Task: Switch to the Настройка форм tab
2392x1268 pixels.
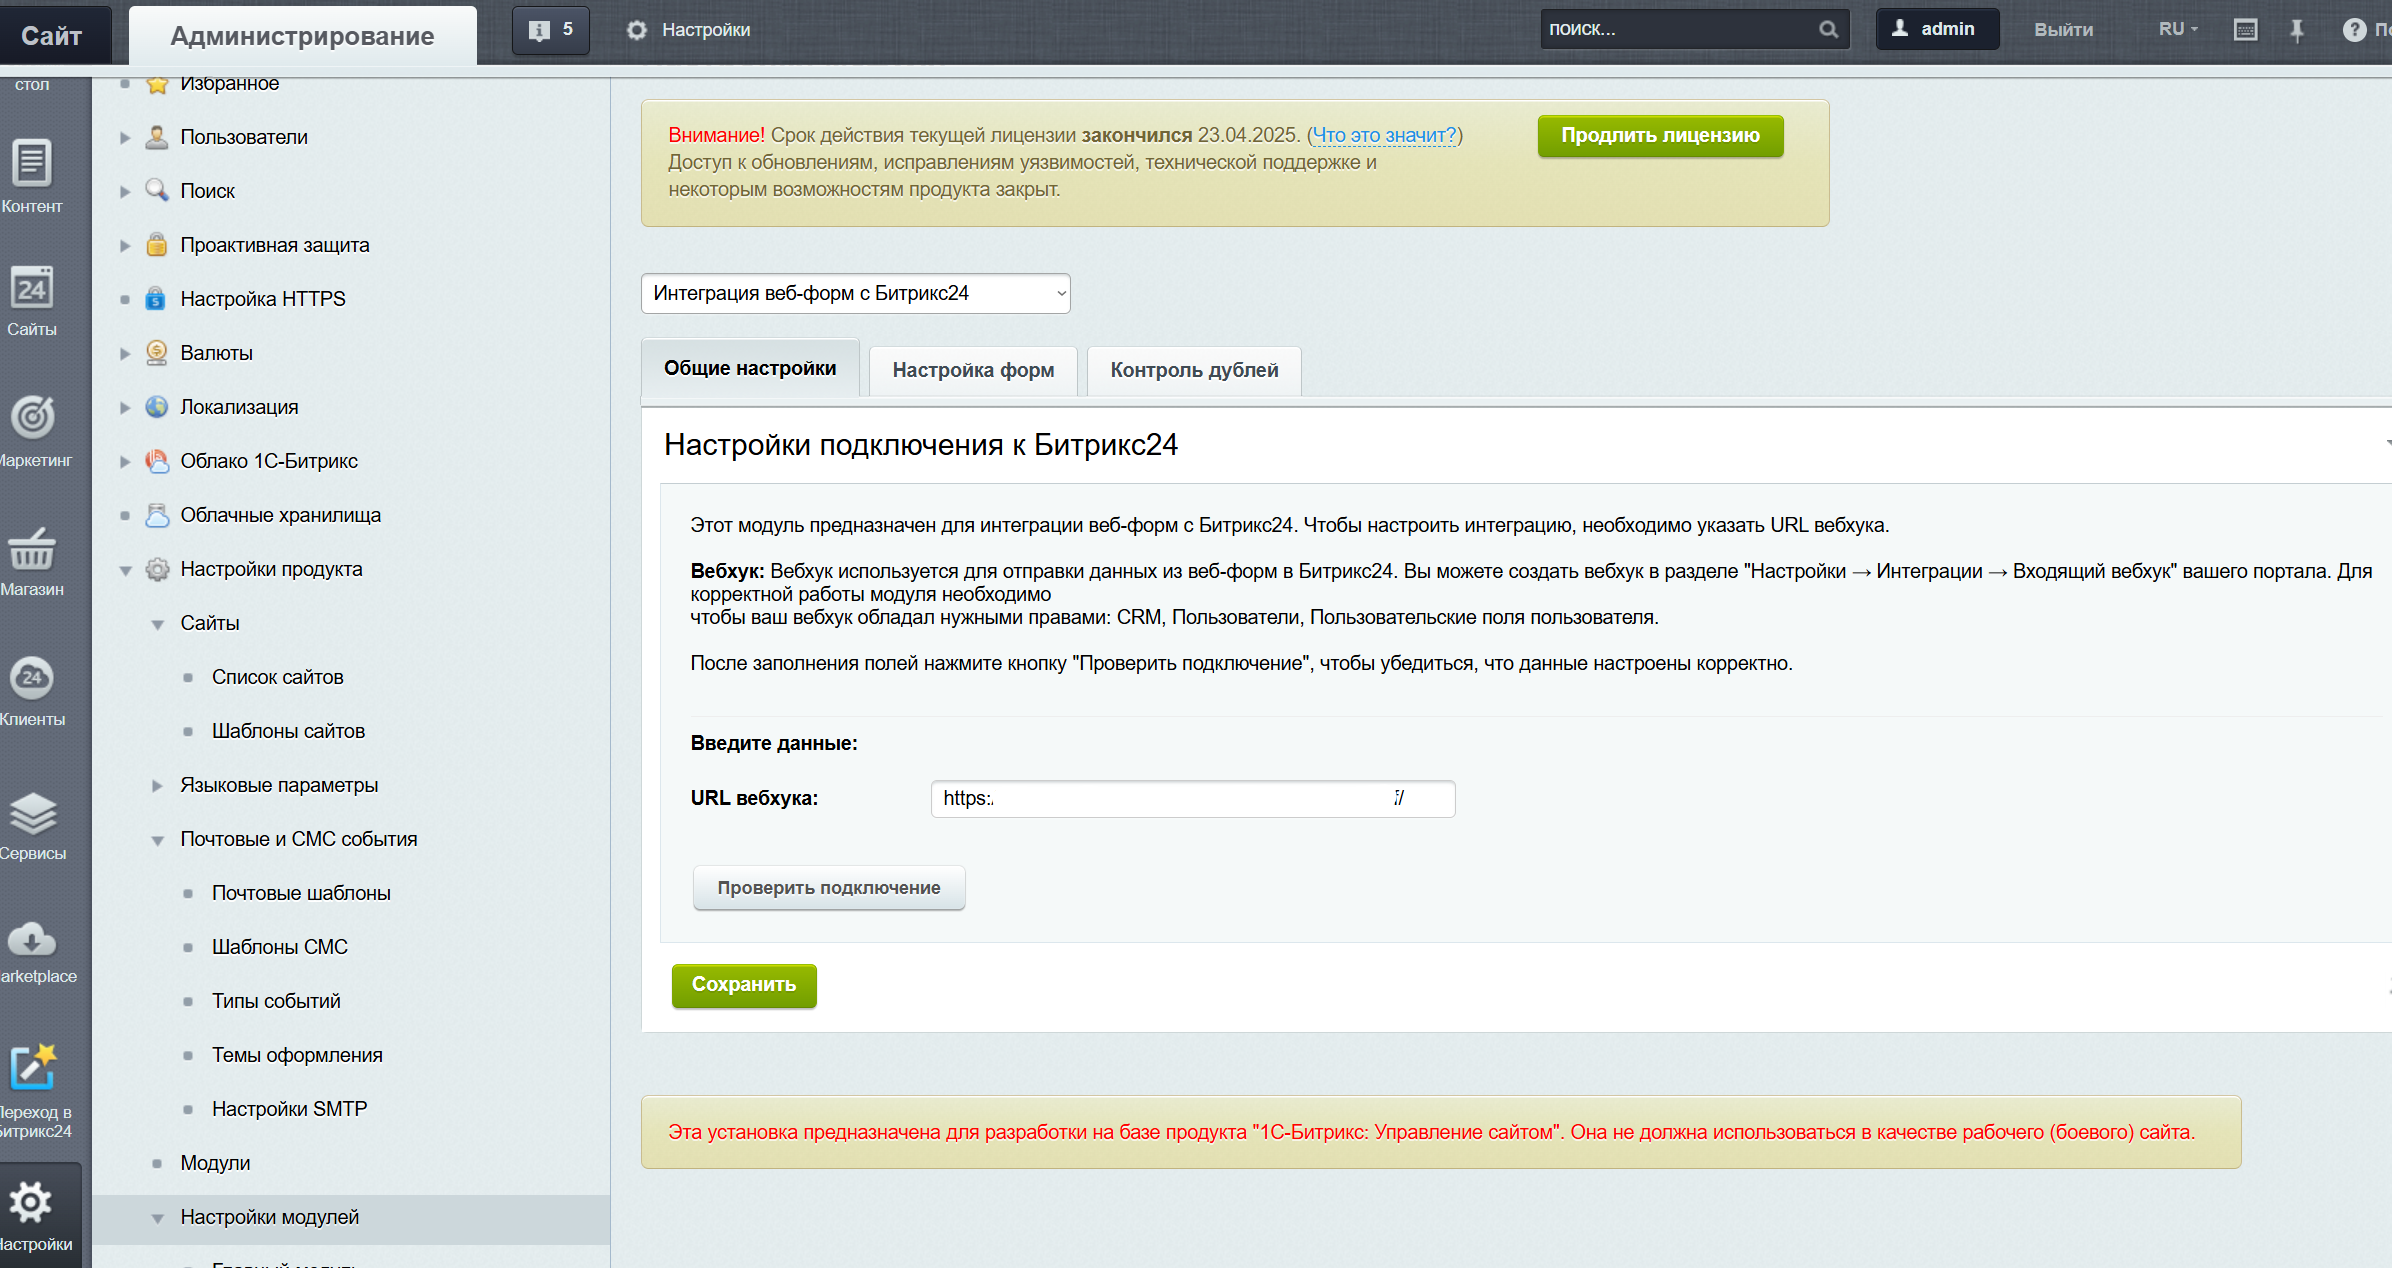Action: (973, 370)
